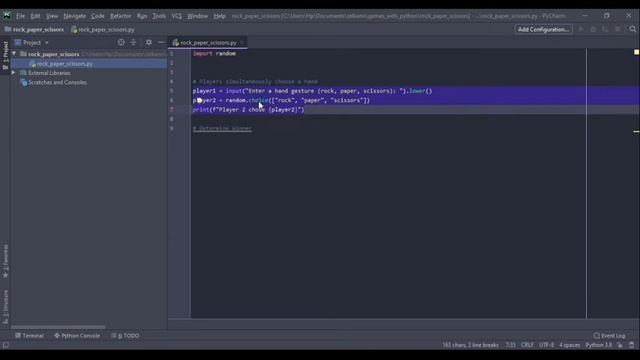Click the 7:35 line:column indicator in status bar
Screen dimensions: 640x360
(x=510, y=345)
